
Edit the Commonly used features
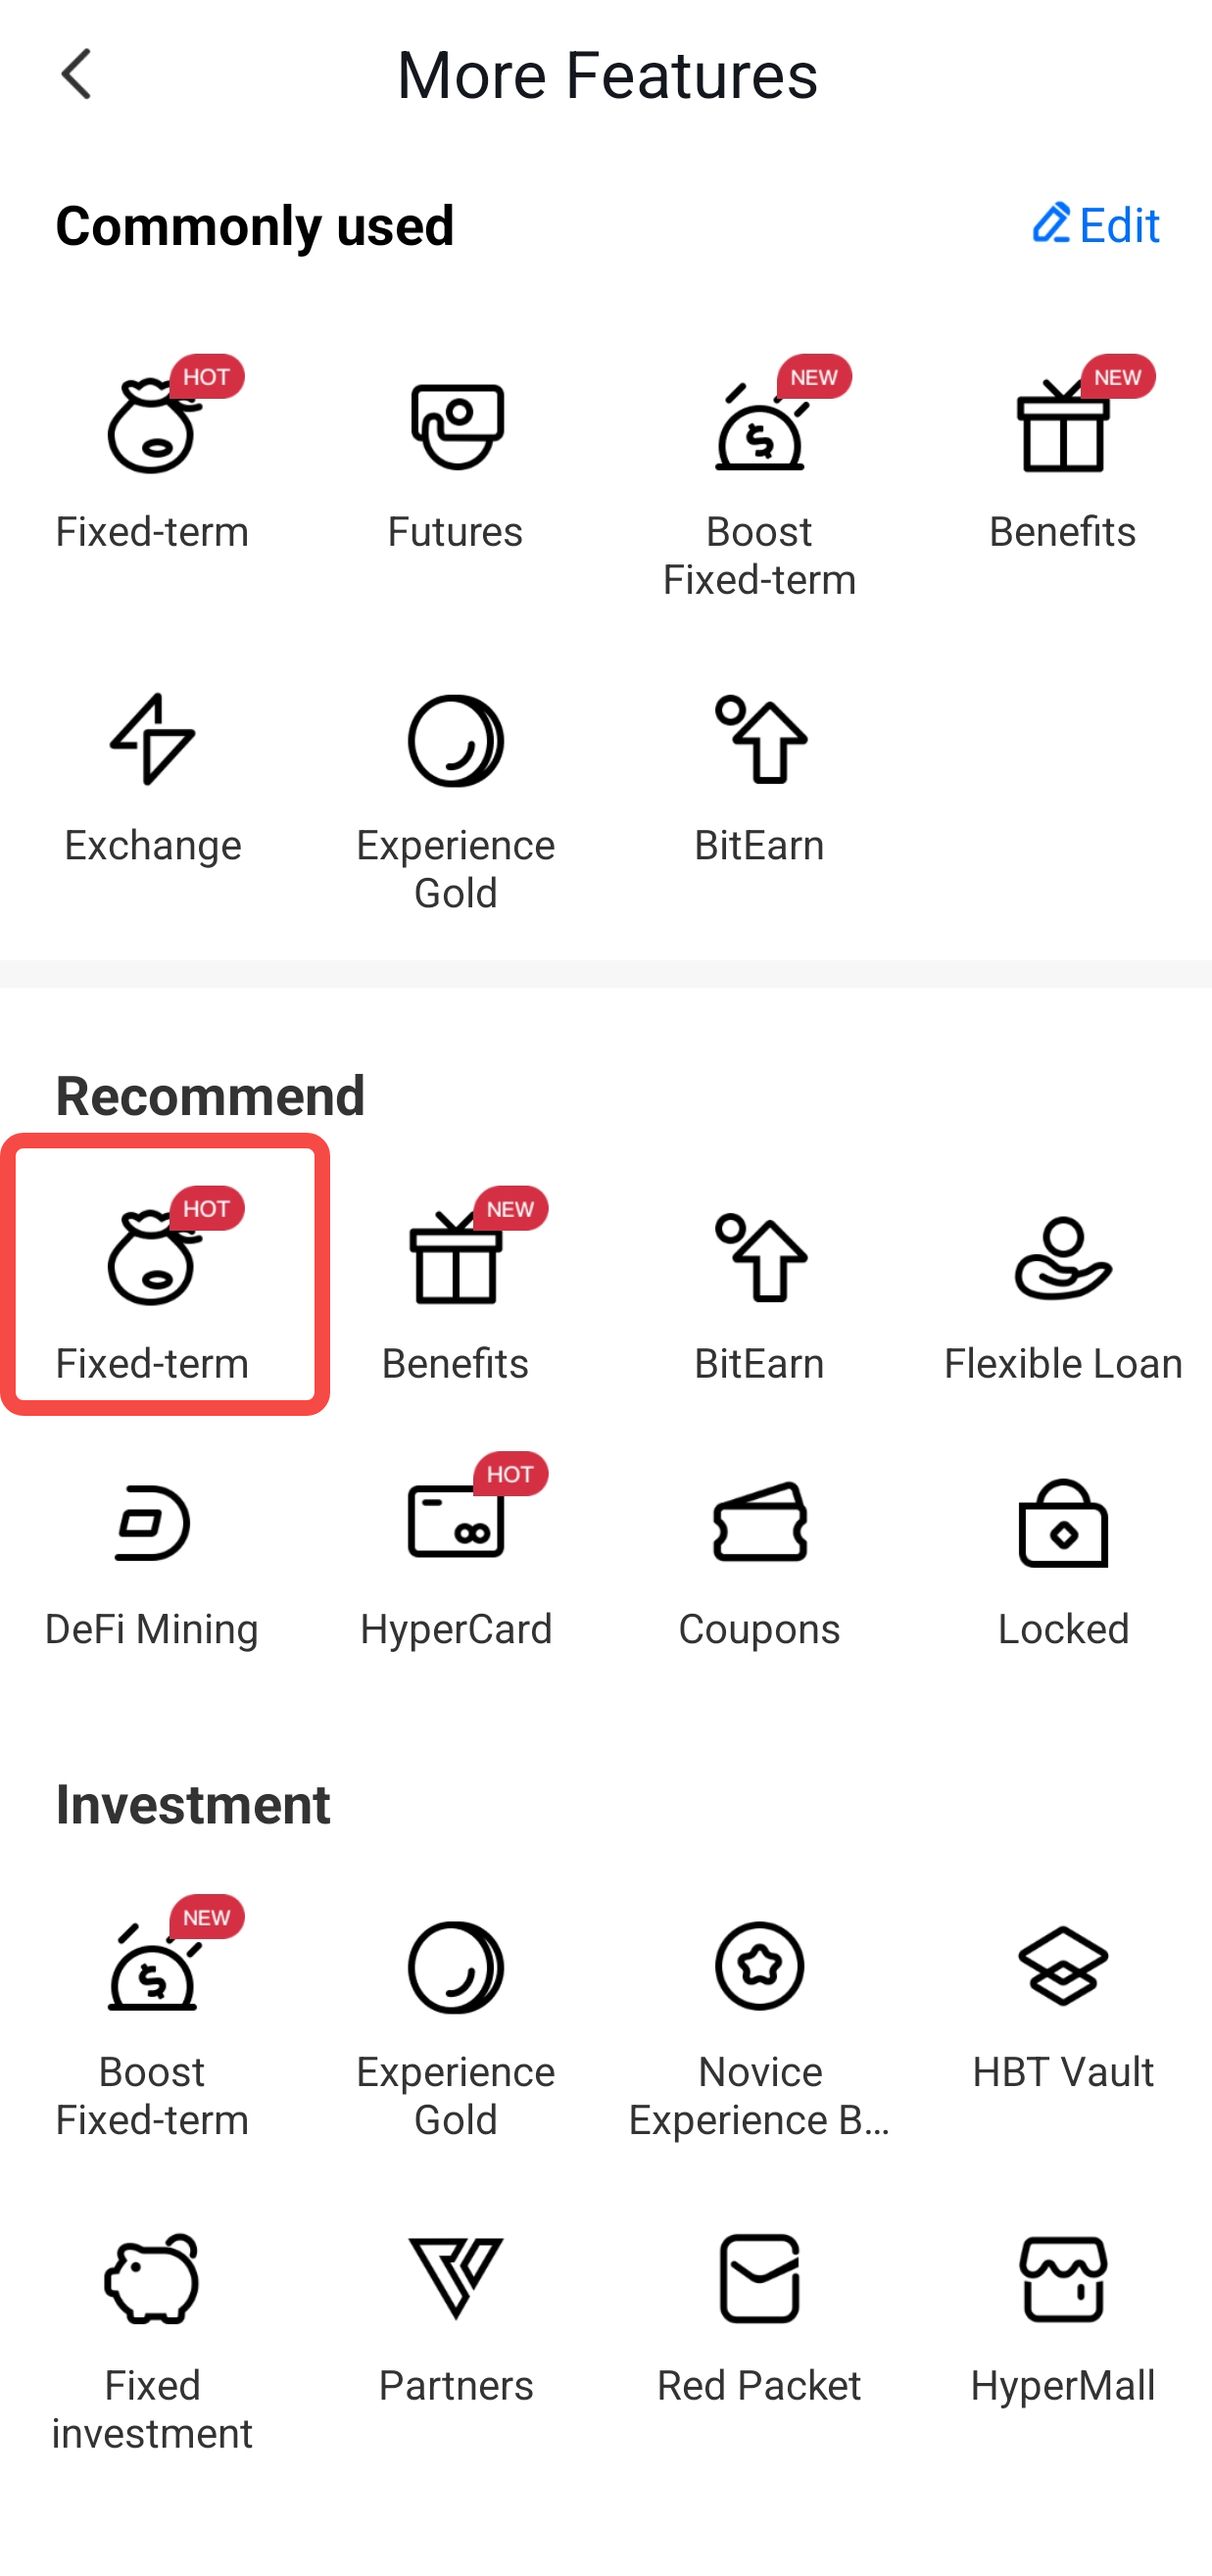click(1095, 225)
